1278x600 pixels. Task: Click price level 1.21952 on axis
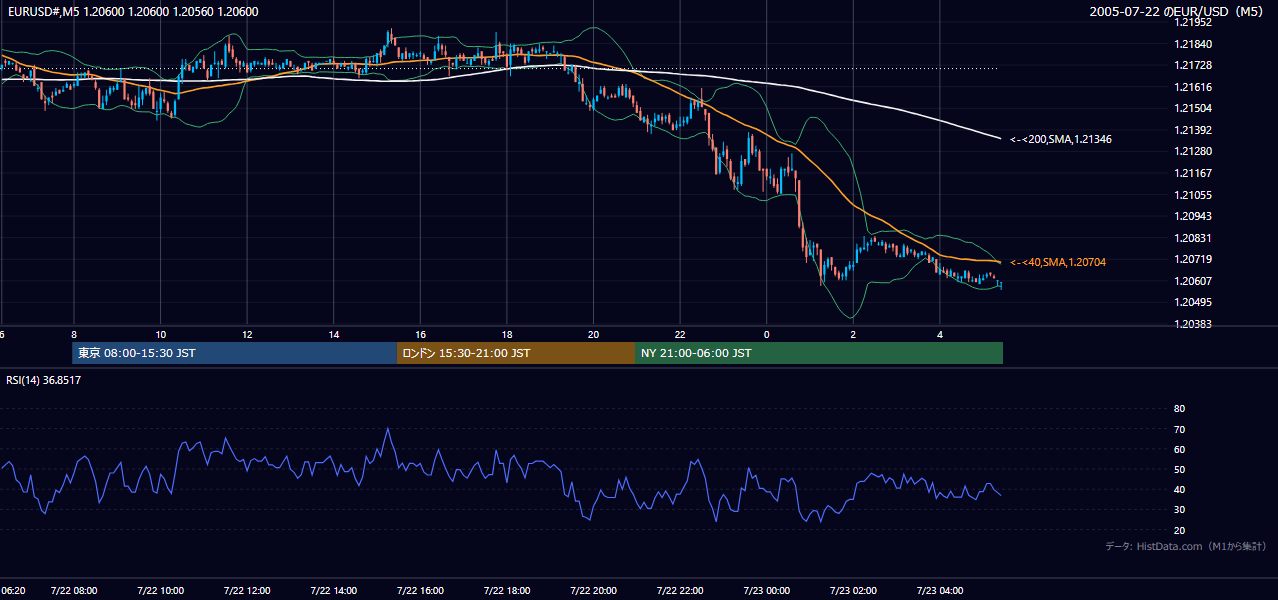pyautogui.click(x=1192, y=22)
